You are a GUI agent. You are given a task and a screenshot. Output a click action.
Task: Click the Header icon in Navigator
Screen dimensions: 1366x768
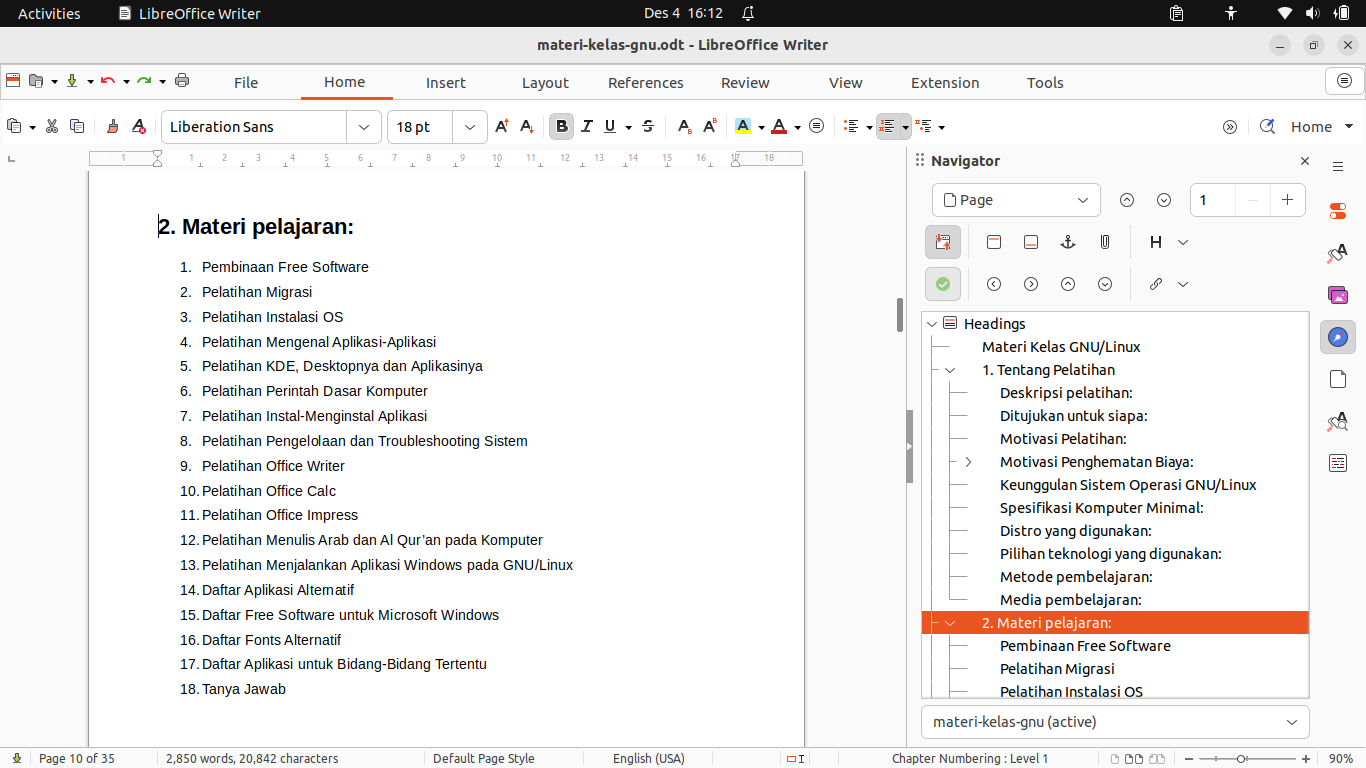[x=993, y=242]
